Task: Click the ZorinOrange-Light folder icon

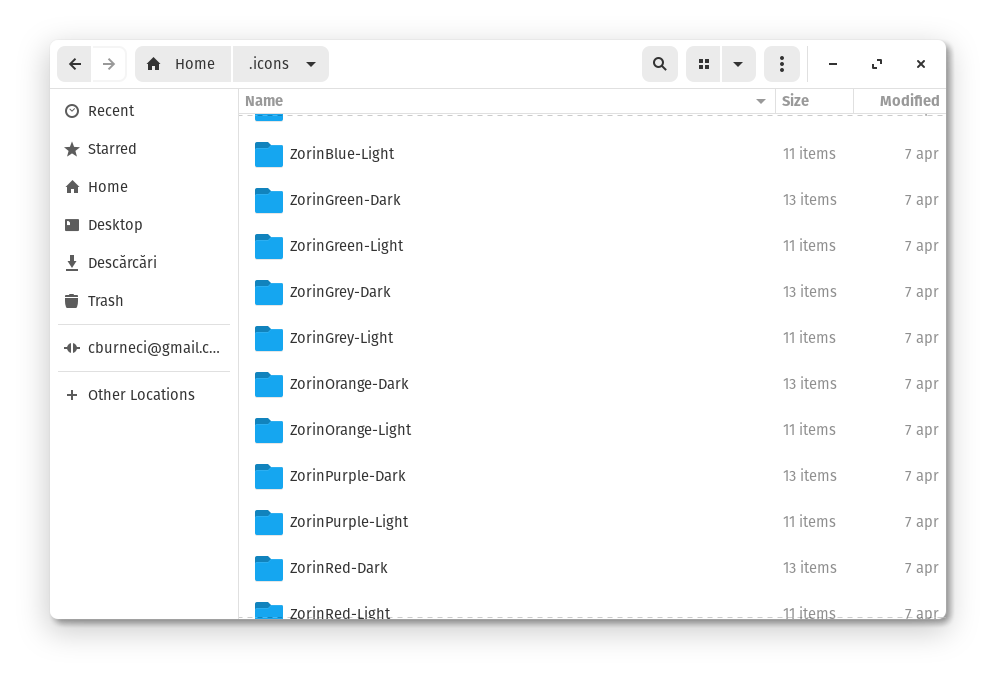Action: pos(268,430)
